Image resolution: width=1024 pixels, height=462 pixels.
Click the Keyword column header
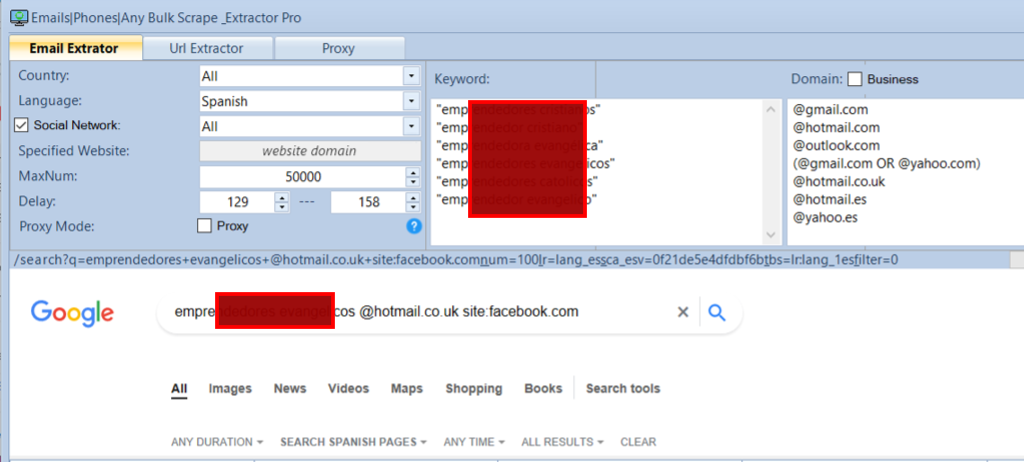[461, 79]
